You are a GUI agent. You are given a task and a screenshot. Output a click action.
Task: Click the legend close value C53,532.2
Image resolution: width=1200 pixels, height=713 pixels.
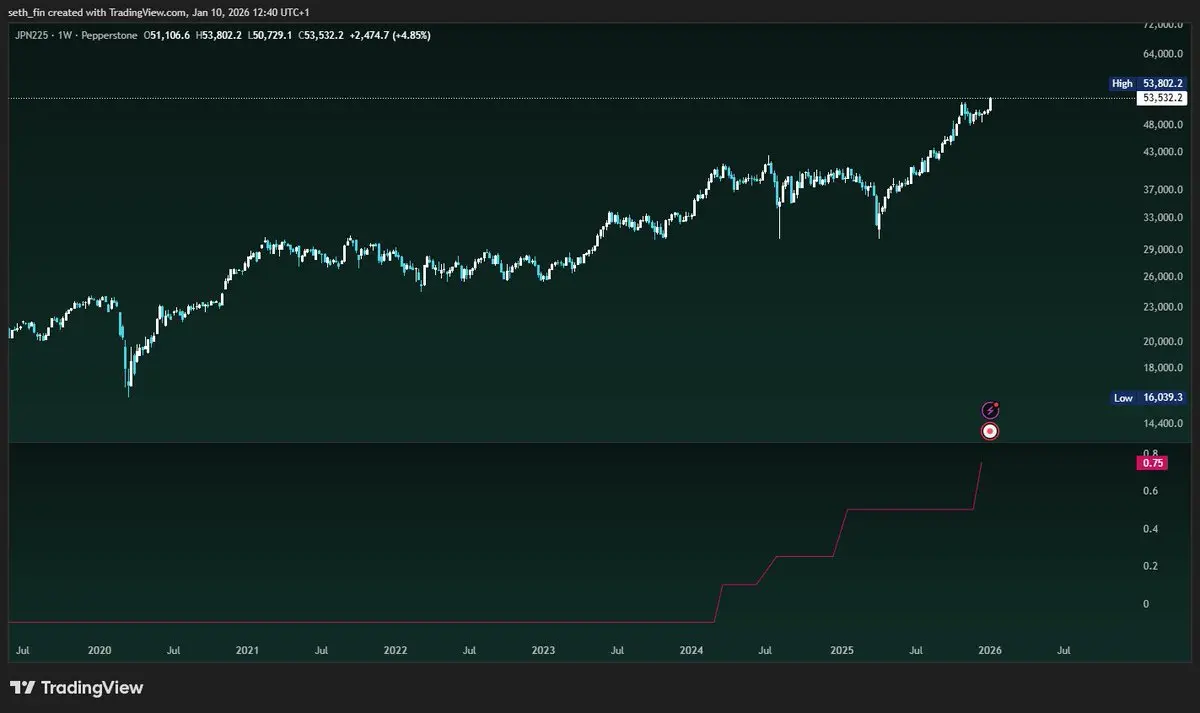[321, 35]
